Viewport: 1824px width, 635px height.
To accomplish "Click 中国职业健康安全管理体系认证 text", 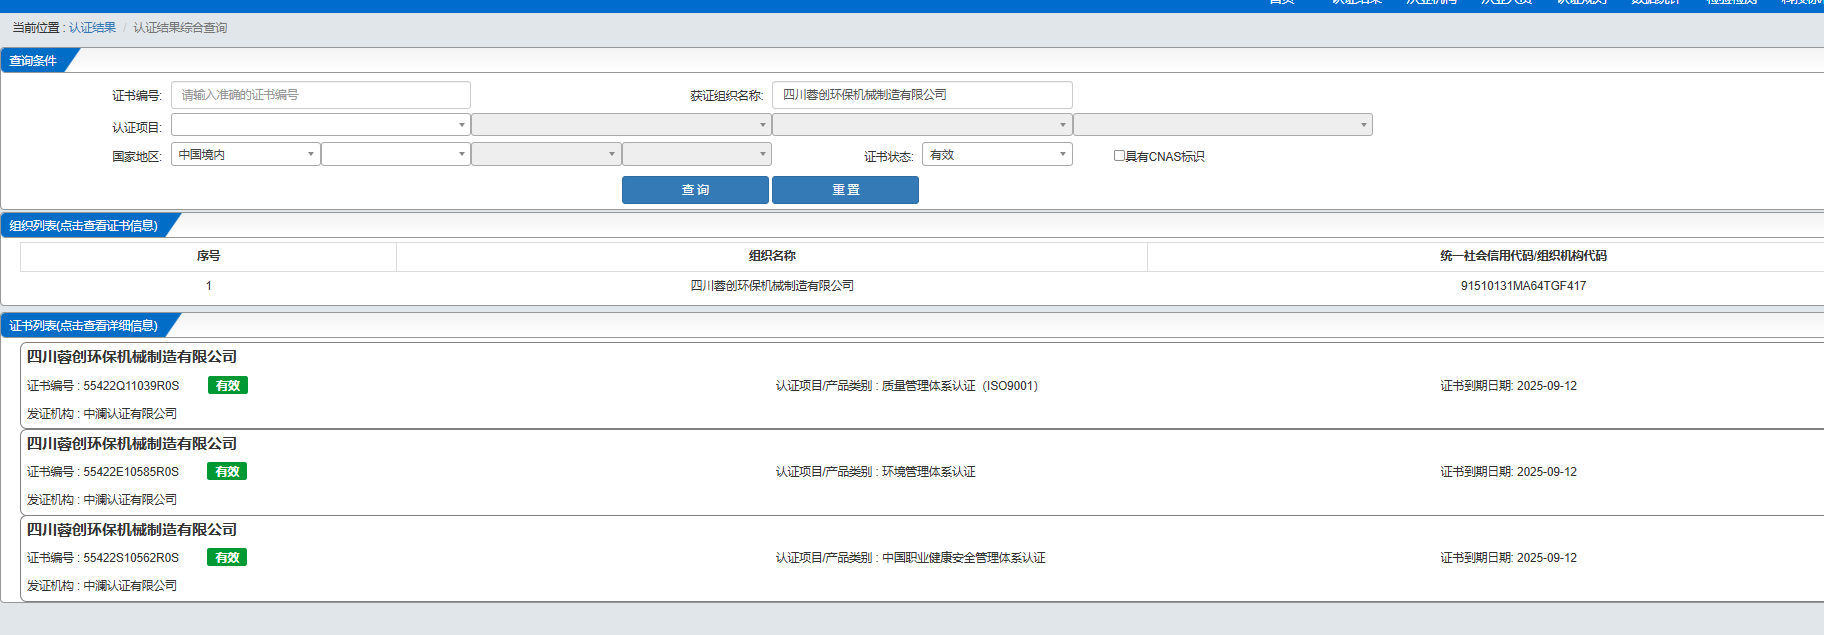I will point(963,558).
